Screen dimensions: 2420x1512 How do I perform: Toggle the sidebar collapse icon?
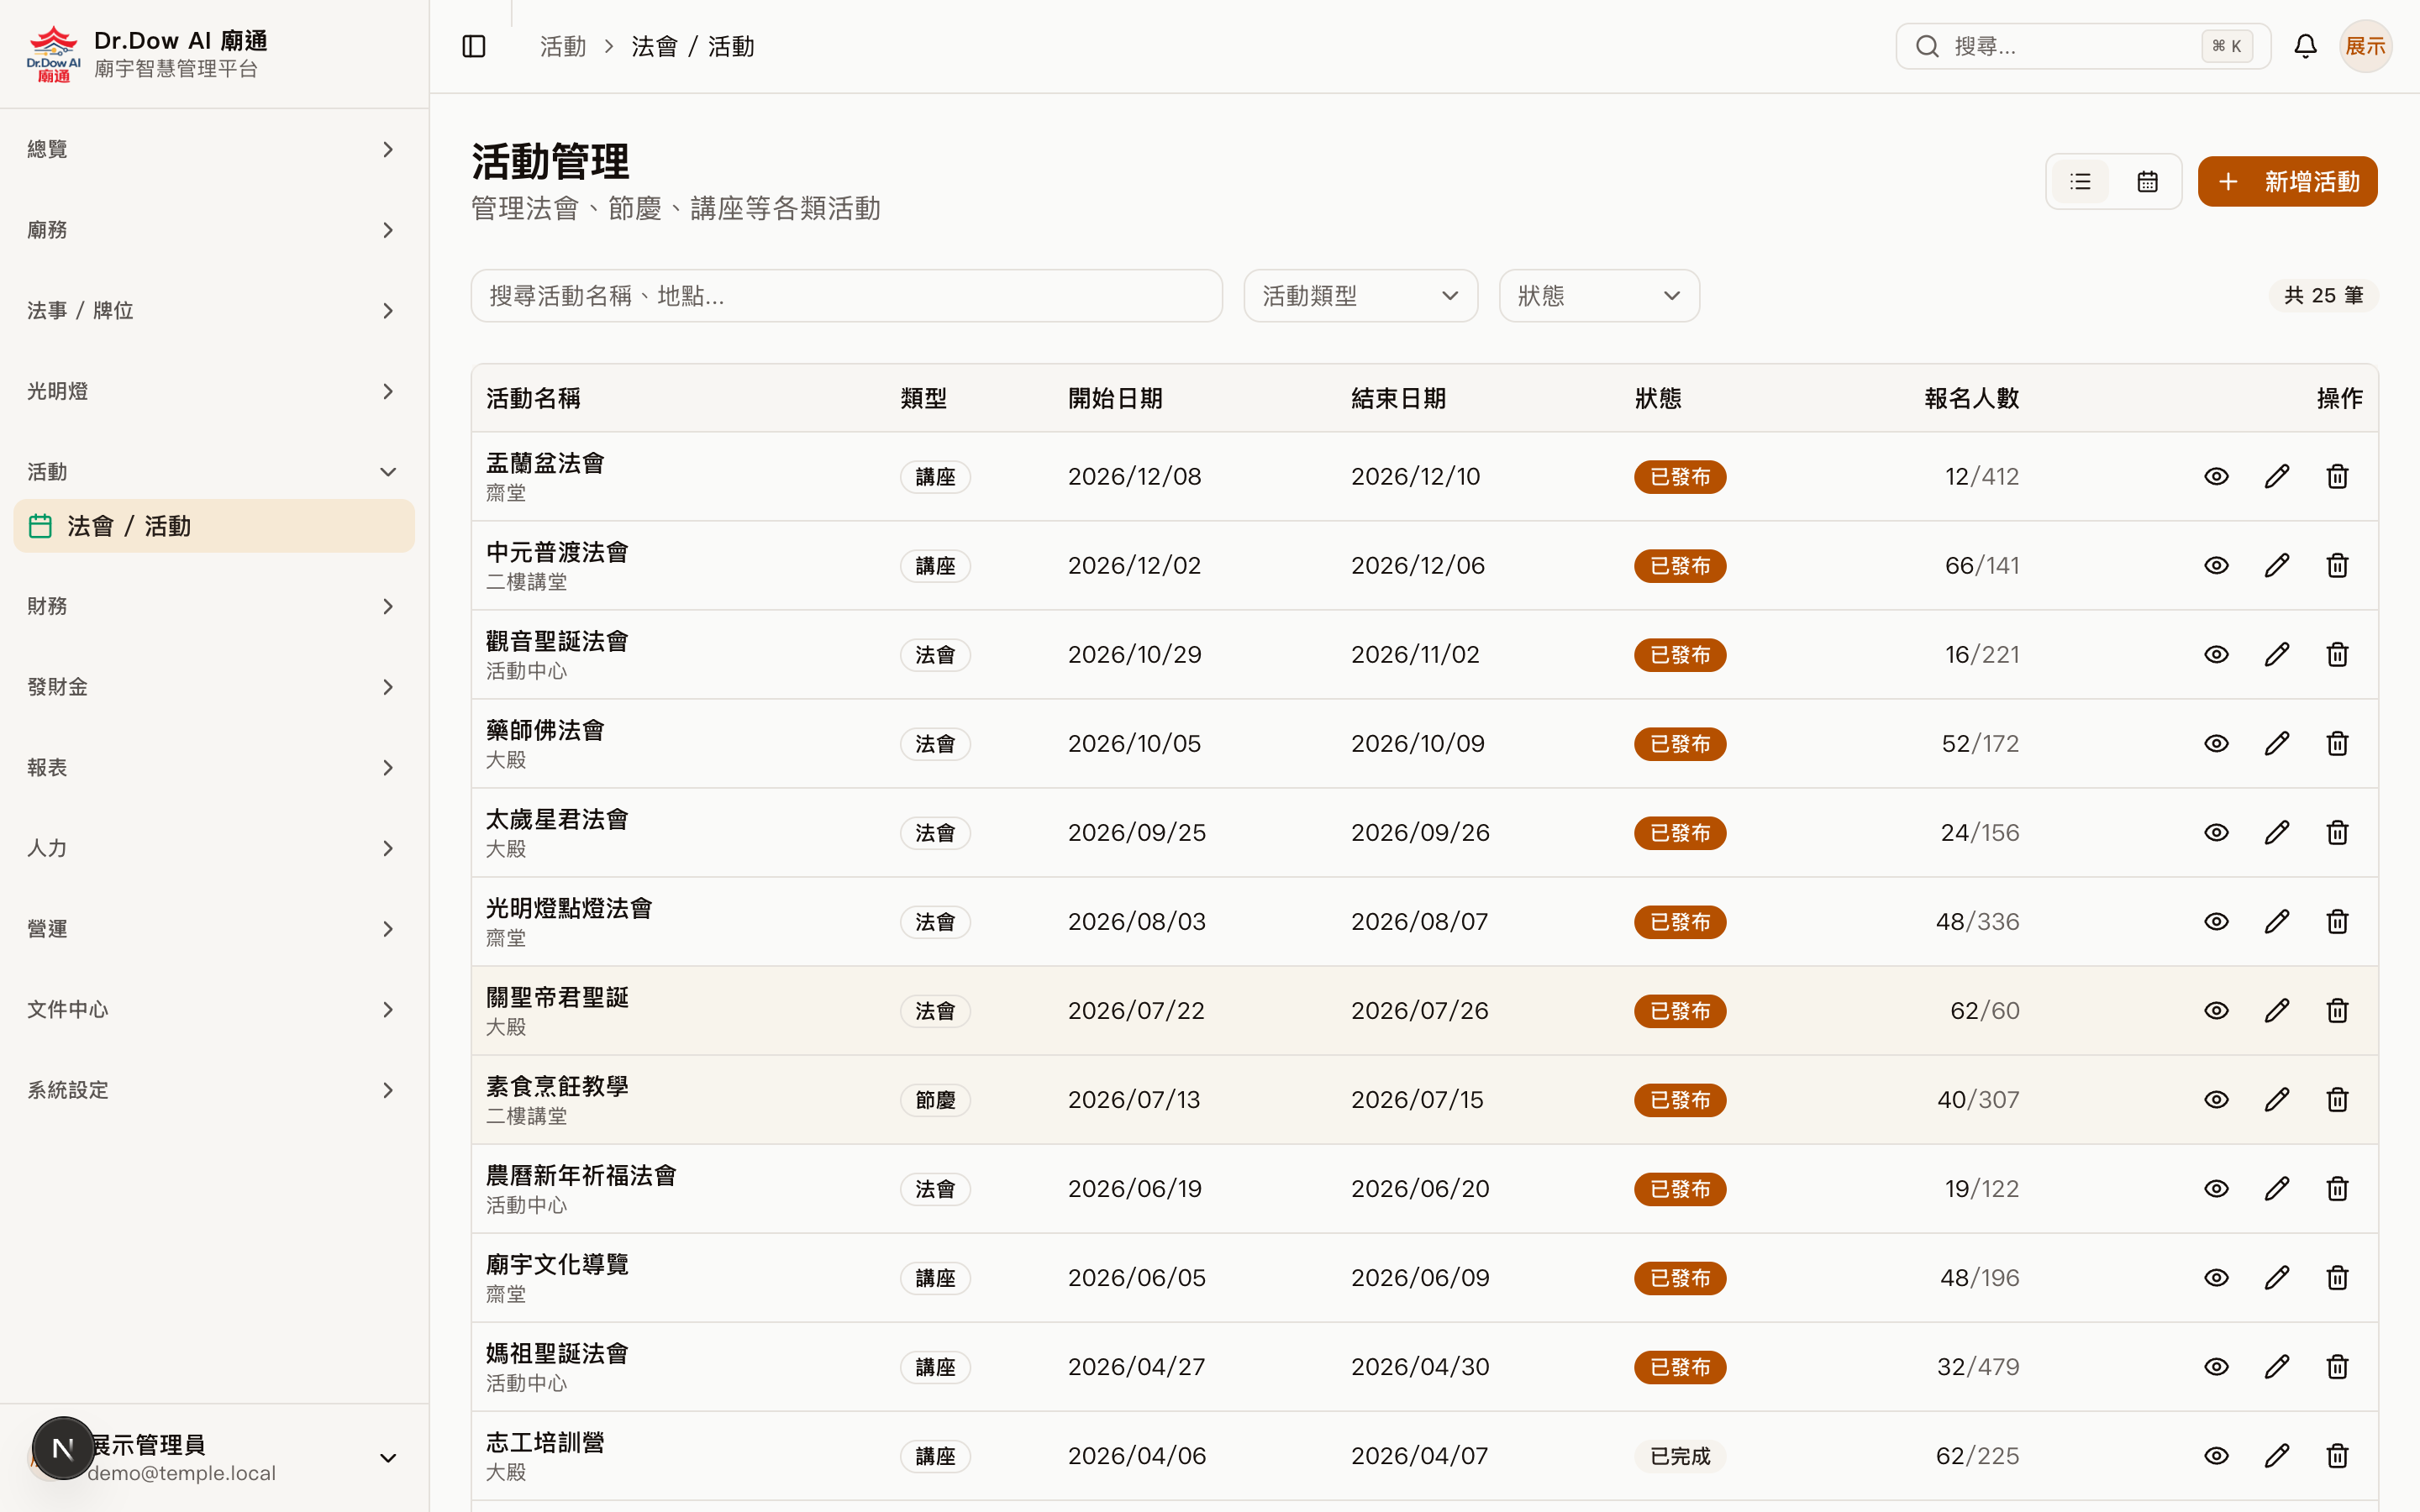click(473, 46)
